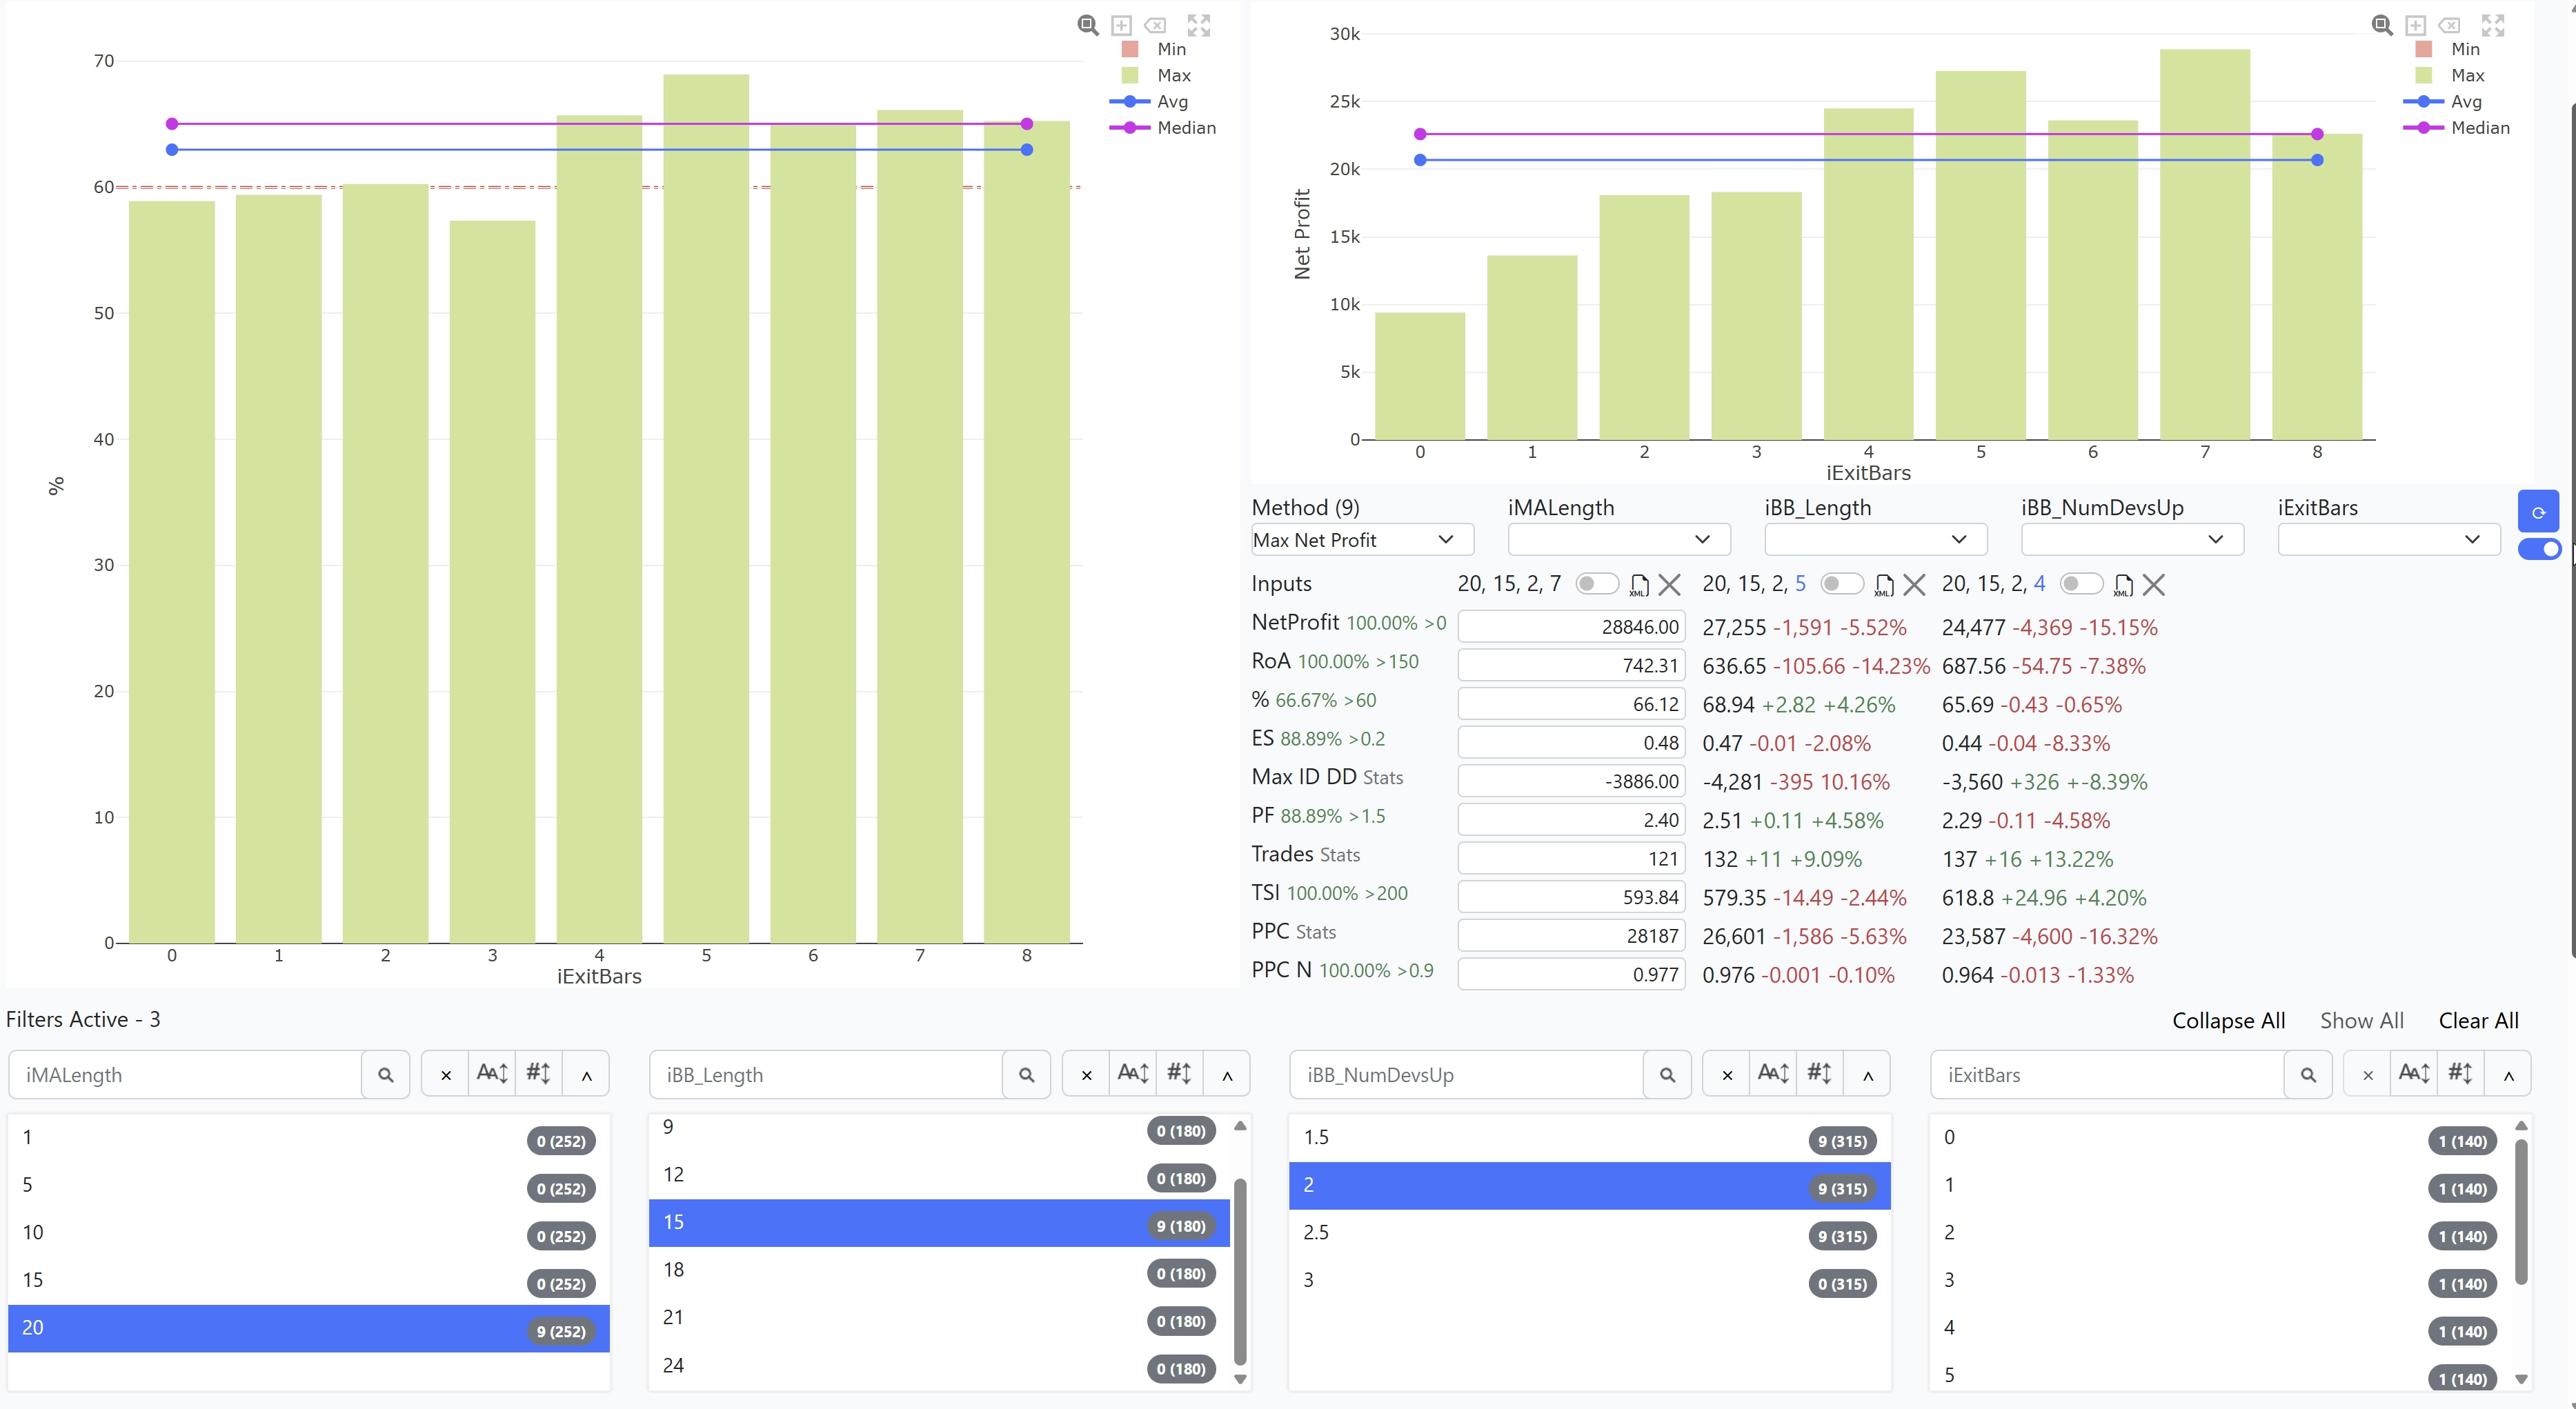
Task: Toggle the switch for inputs 20, 15, 2, 7
Action: point(1597,583)
